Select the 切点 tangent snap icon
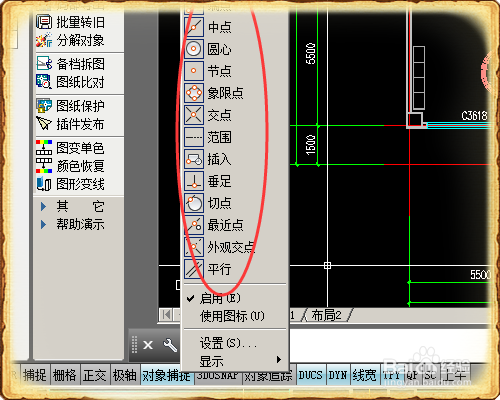 pos(194,203)
